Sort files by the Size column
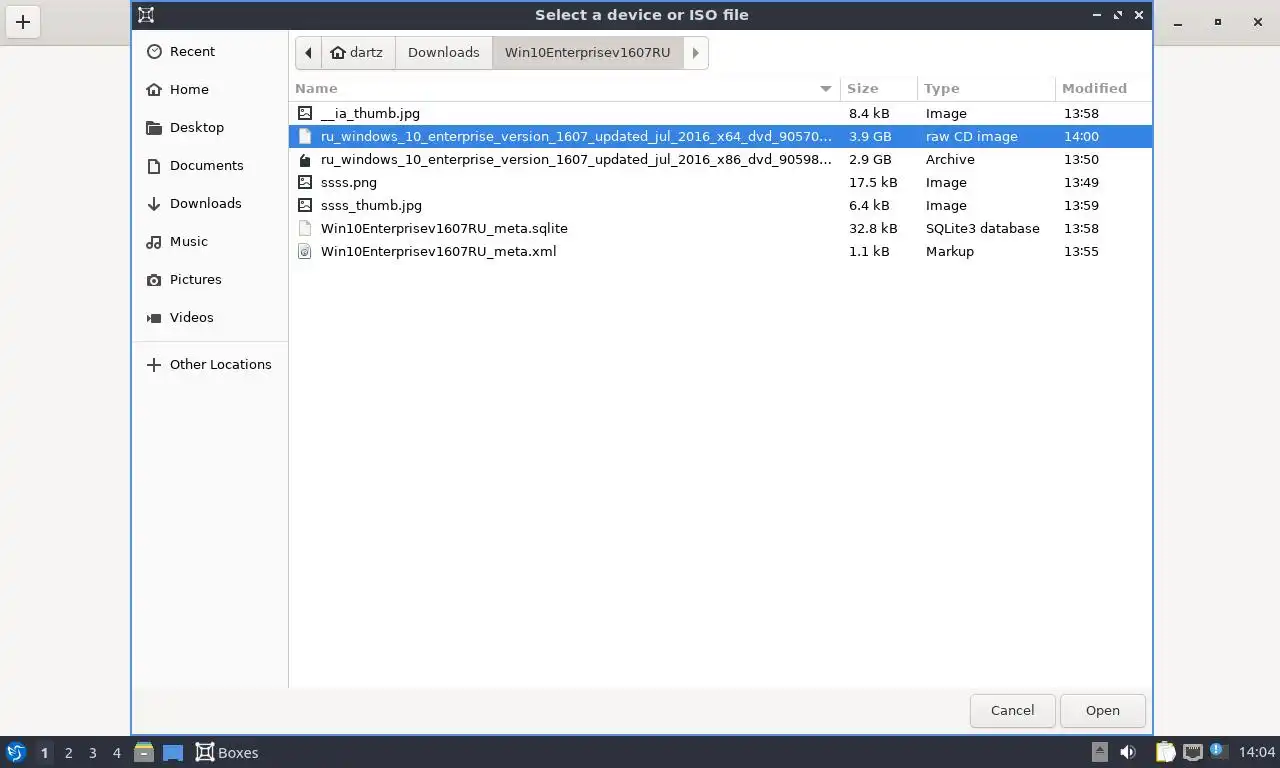Viewport: 1280px width, 768px height. [879, 88]
